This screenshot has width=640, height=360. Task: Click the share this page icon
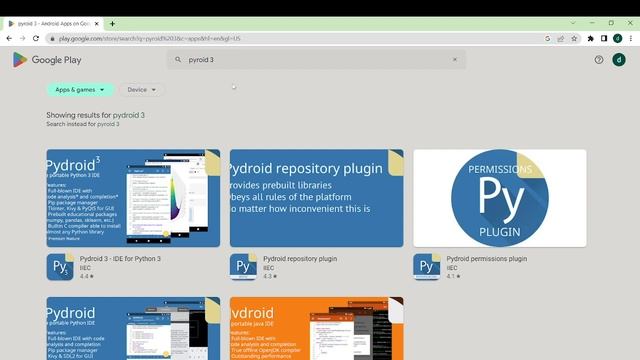point(561,38)
